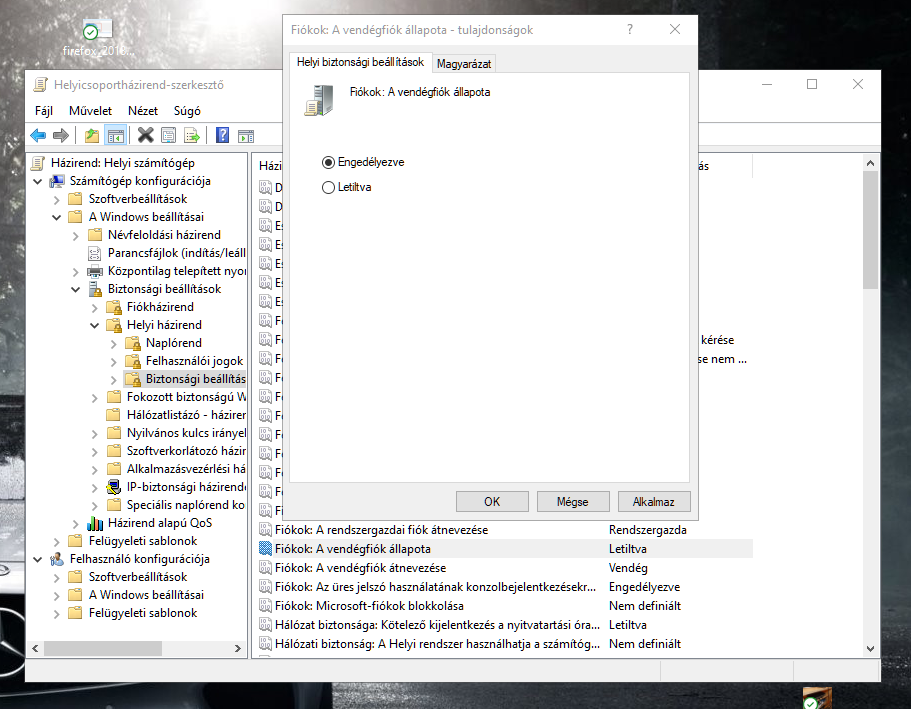Click the Forward arrow toolbar icon

click(60, 136)
